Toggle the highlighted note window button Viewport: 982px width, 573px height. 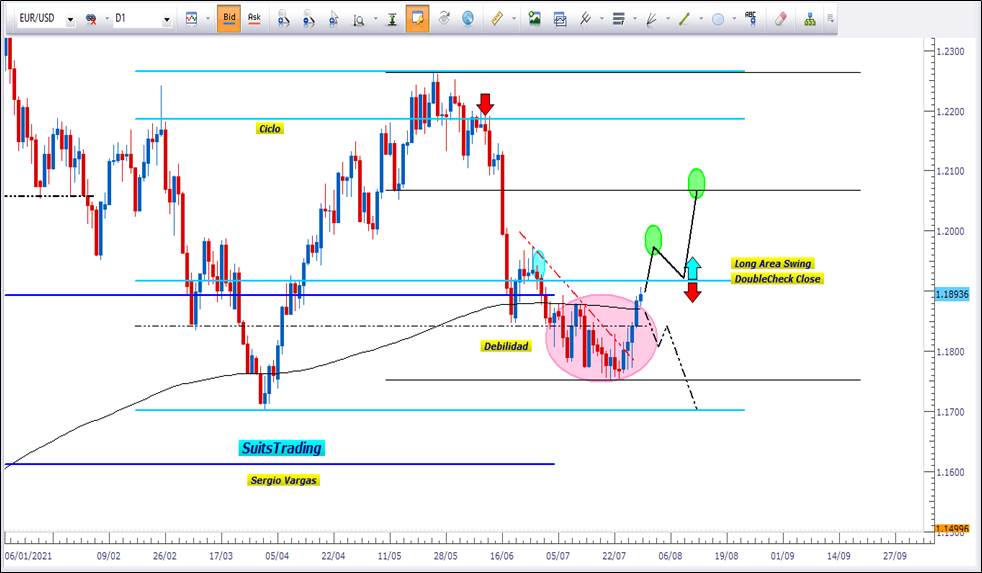tap(417, 18)
